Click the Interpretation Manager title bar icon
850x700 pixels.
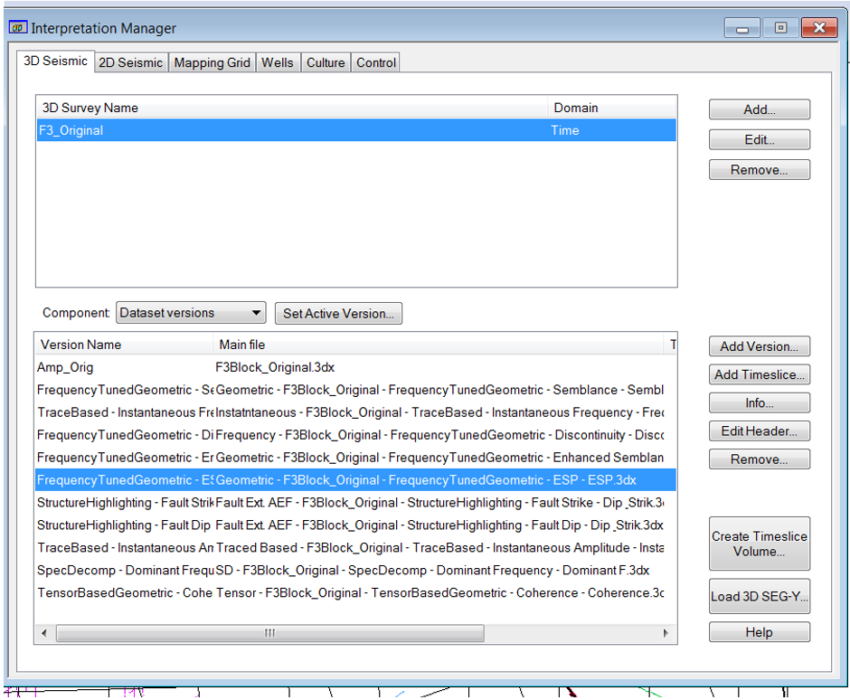pos(16,28)
